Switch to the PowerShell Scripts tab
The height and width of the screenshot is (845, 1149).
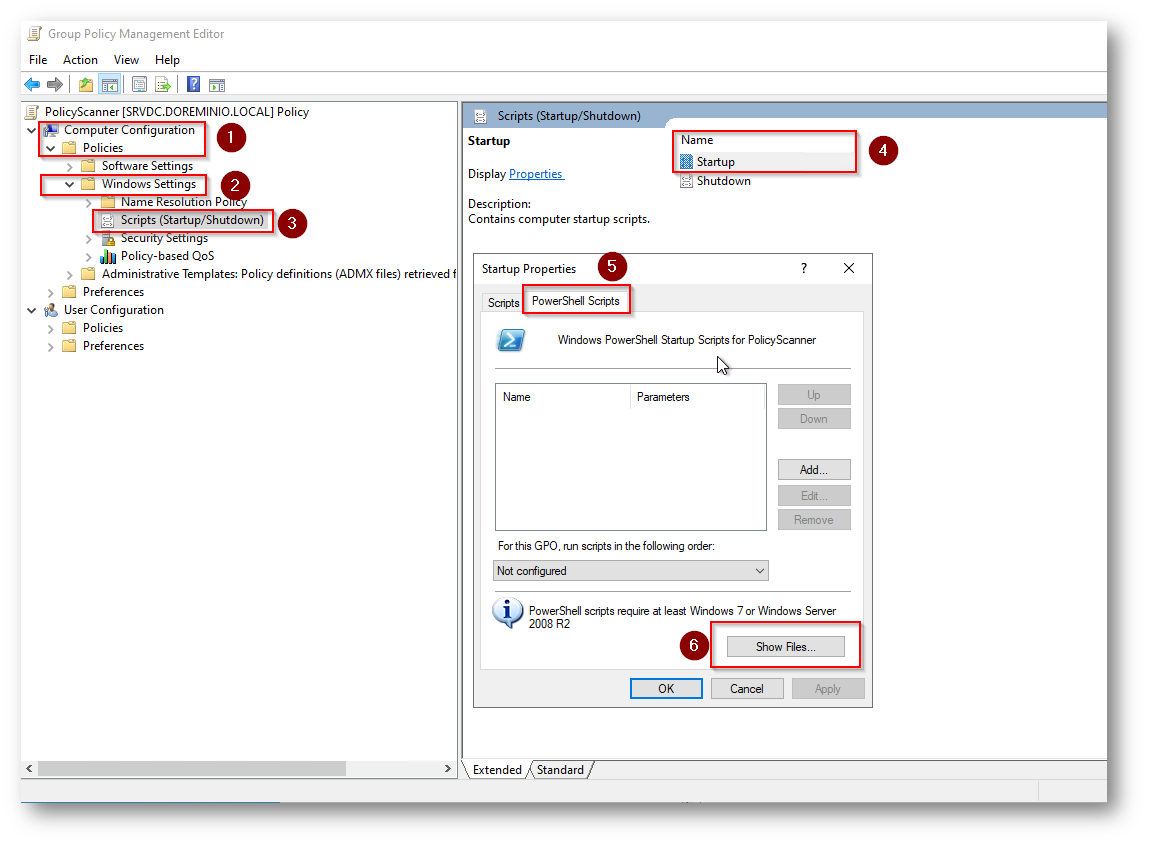(x=576, y=300)
